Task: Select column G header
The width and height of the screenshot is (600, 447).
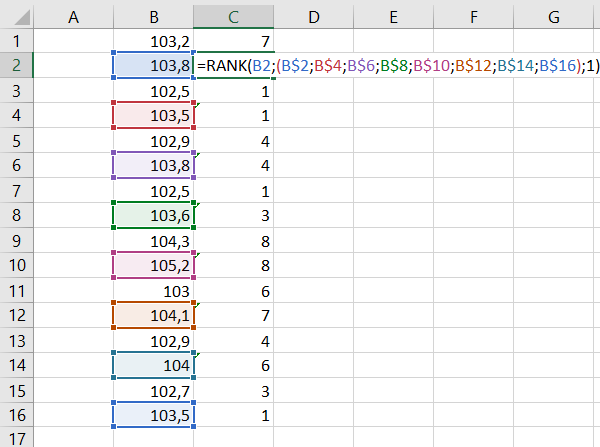Action: coord(553,17)
